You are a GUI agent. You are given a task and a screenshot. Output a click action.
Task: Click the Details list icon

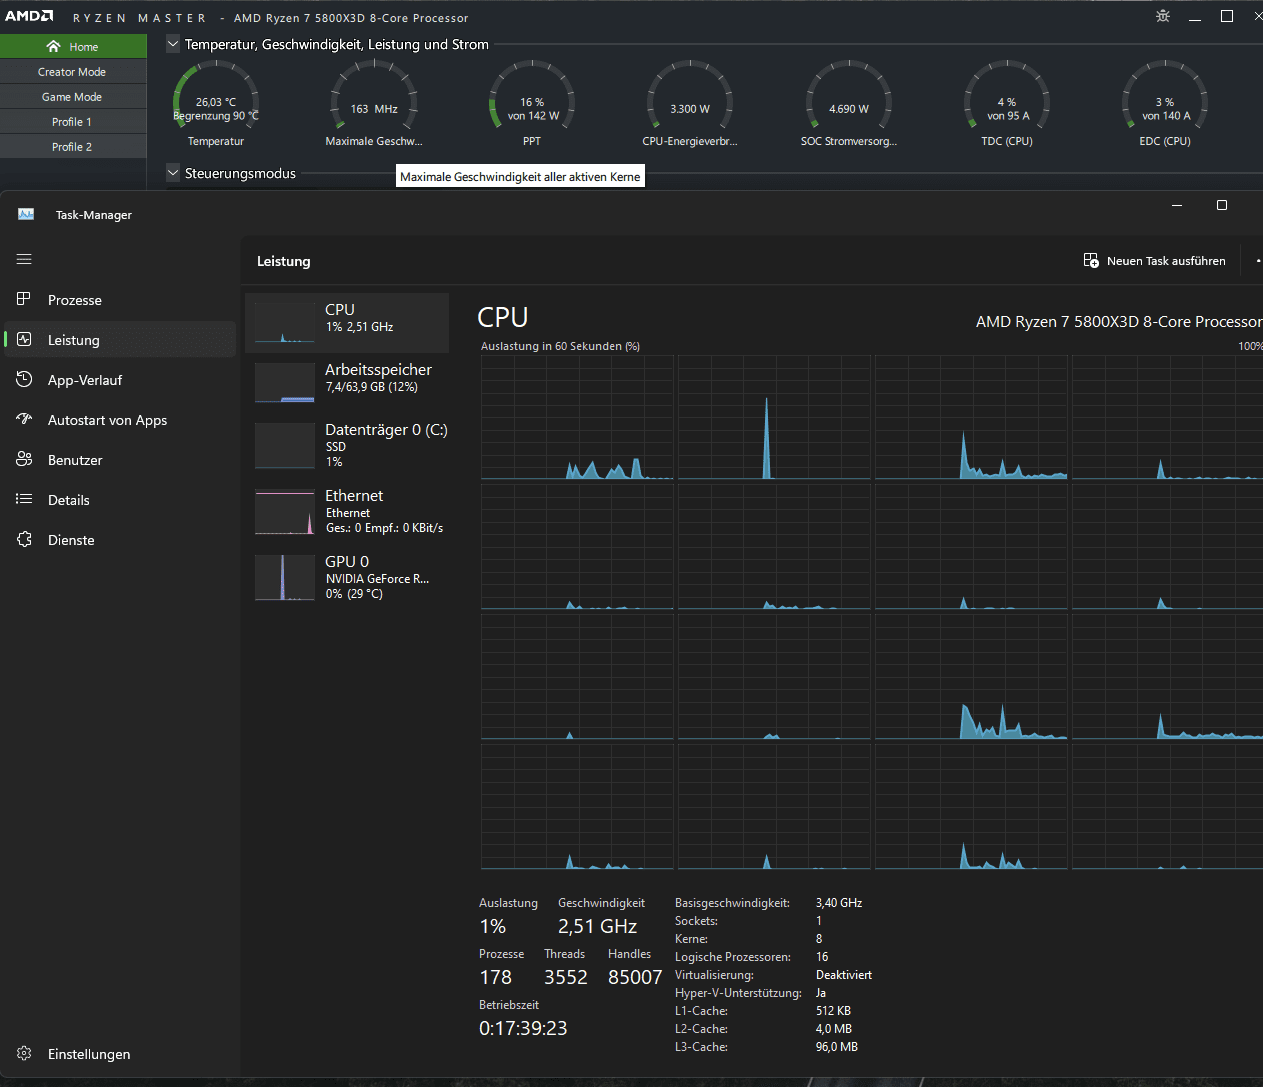pyautogui.click(x=24, y=499)
